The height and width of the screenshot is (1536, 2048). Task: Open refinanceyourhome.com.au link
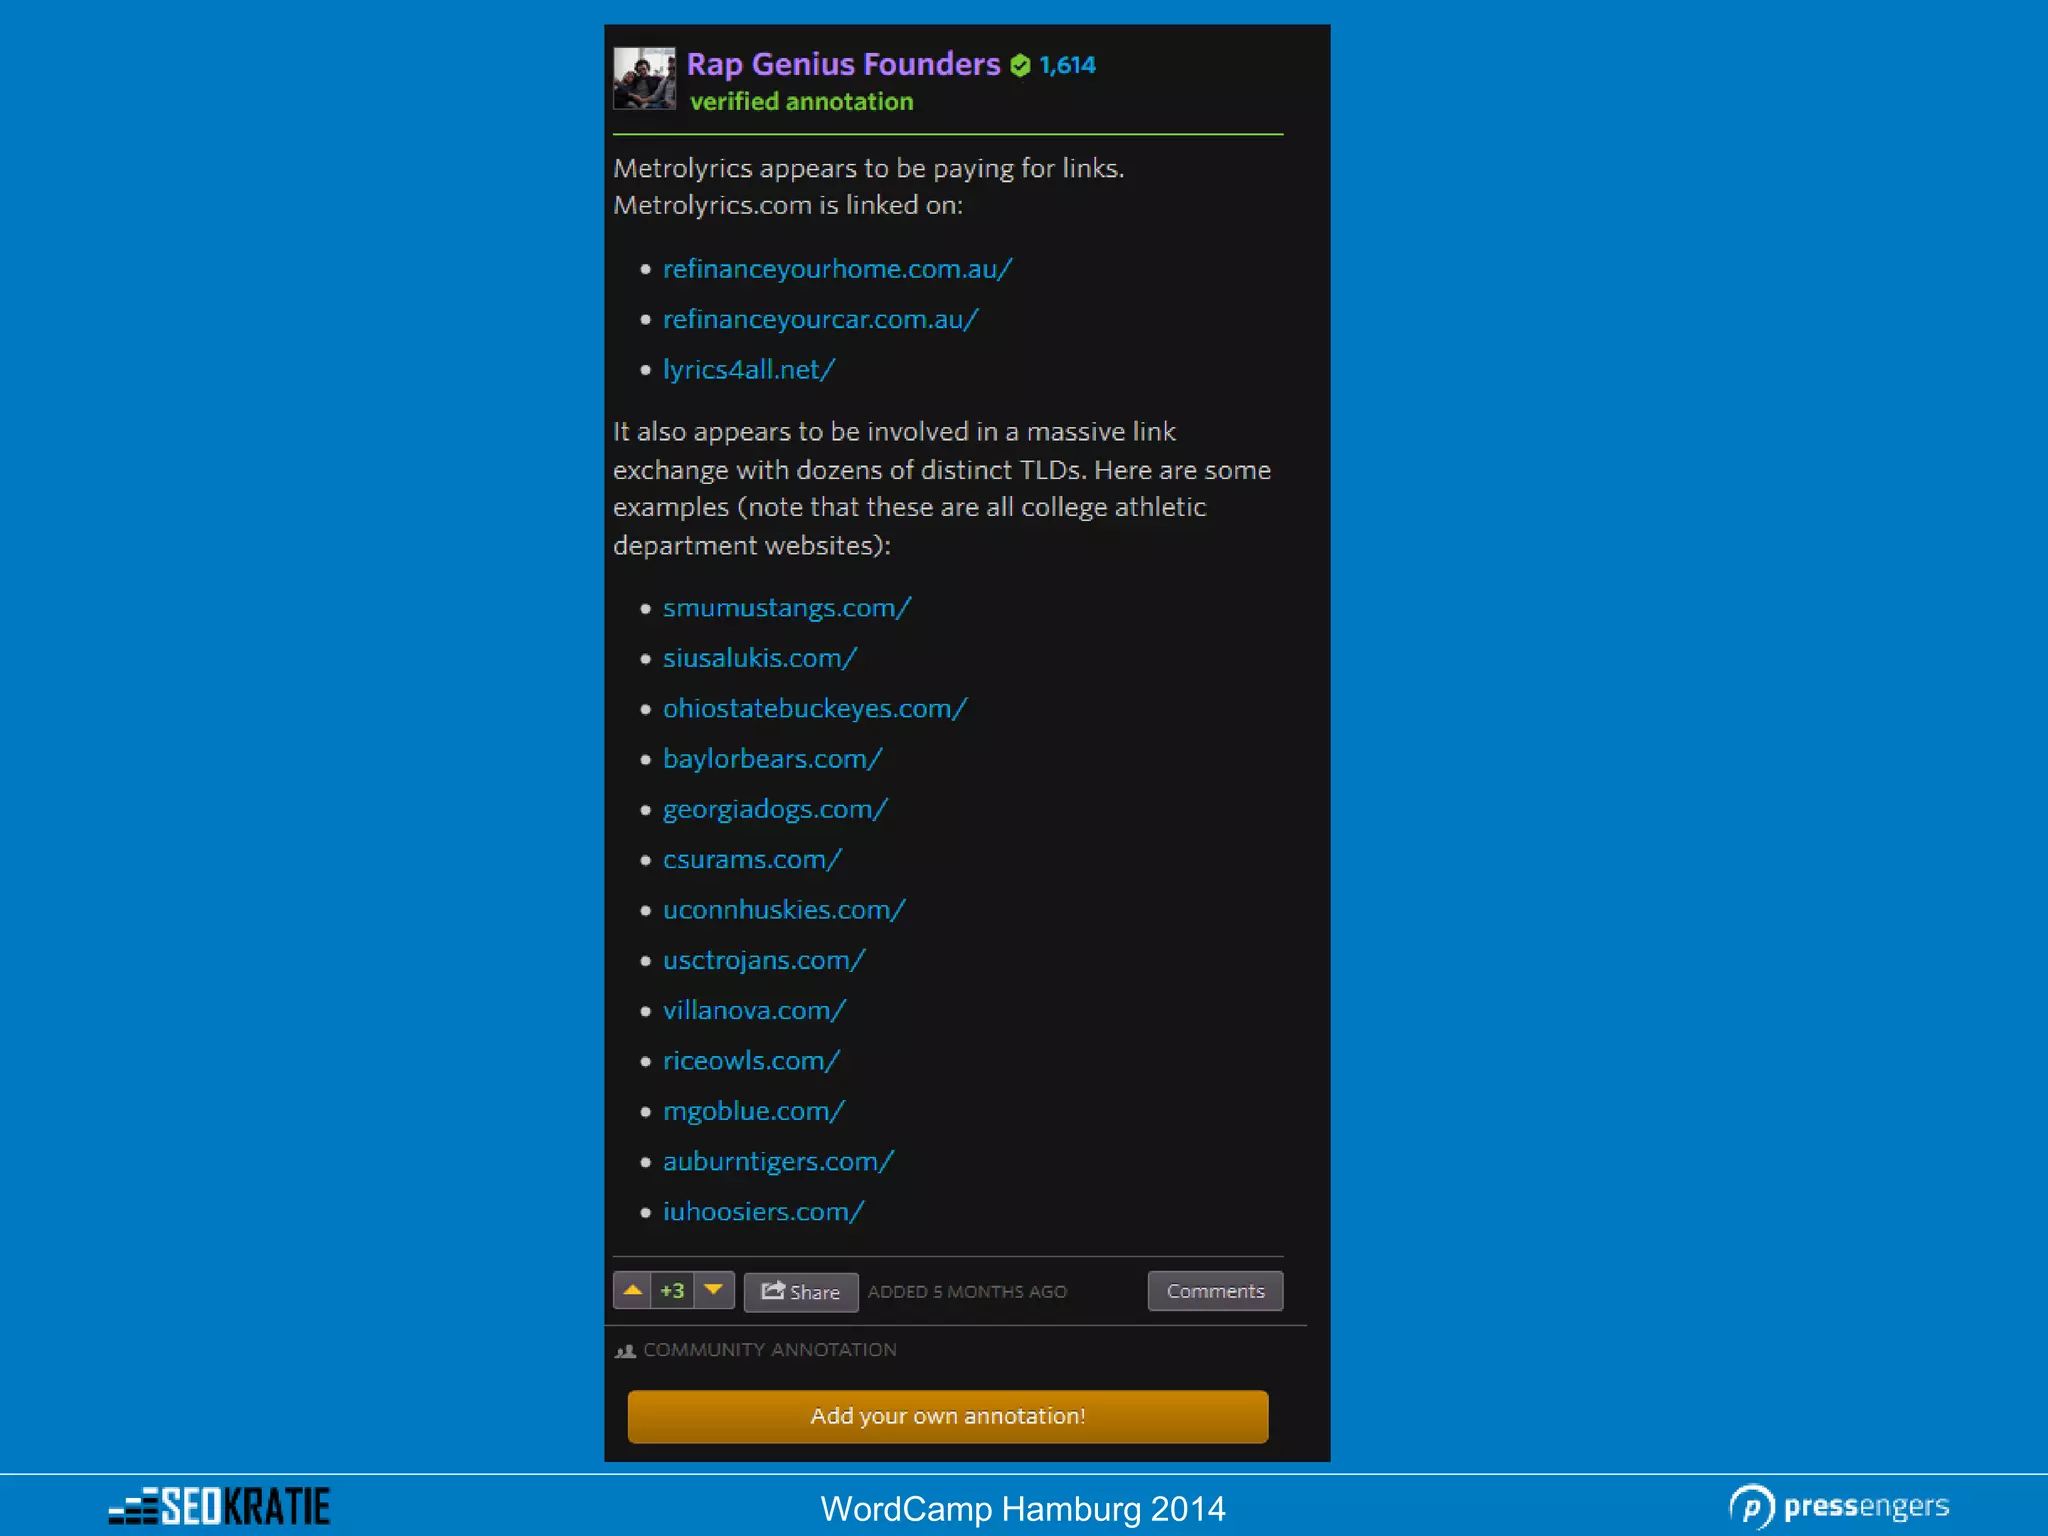coord(837,269)
